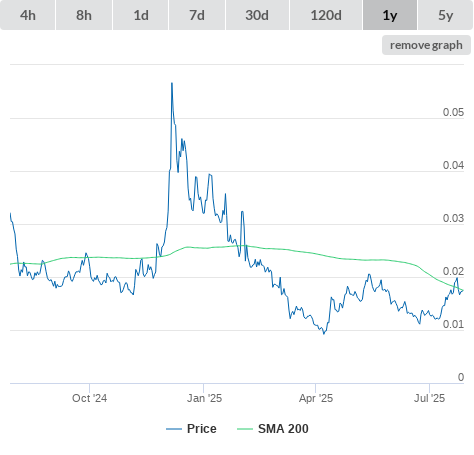Image resolution: width=474 pixels, height=455 pixels.
Task: Click the Oct '24 axis label
Action: pyautogui.click(x=89, y=398)
